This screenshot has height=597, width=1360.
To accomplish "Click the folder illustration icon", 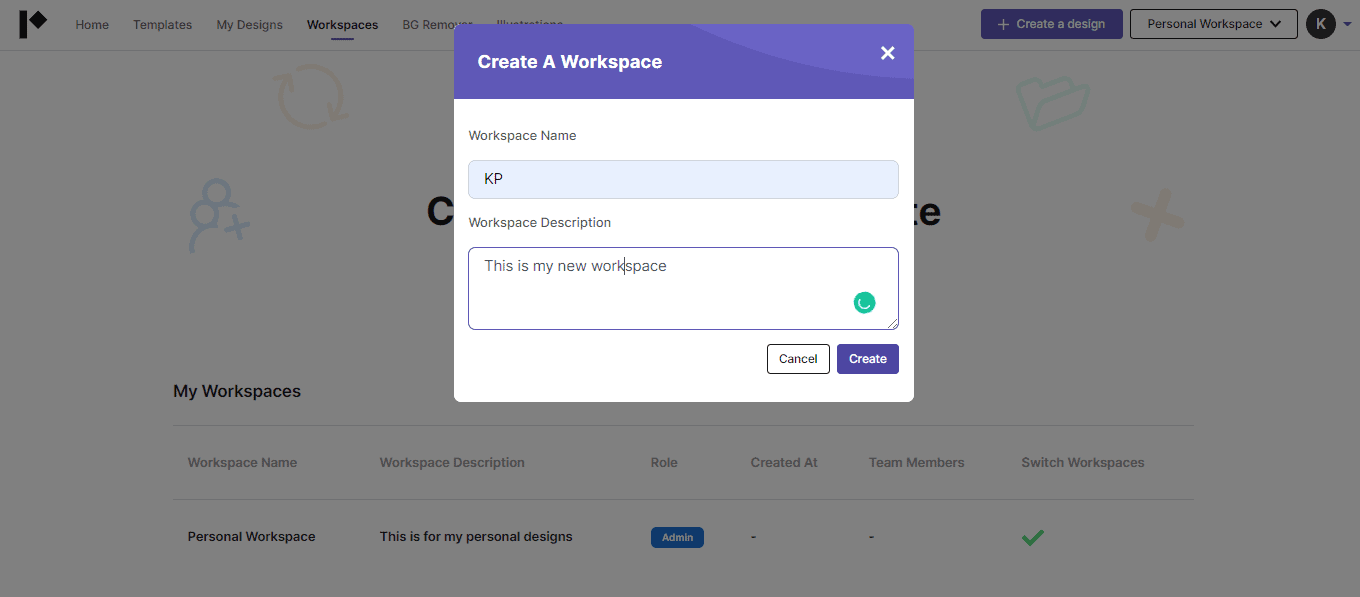I will coord(1052,102).
